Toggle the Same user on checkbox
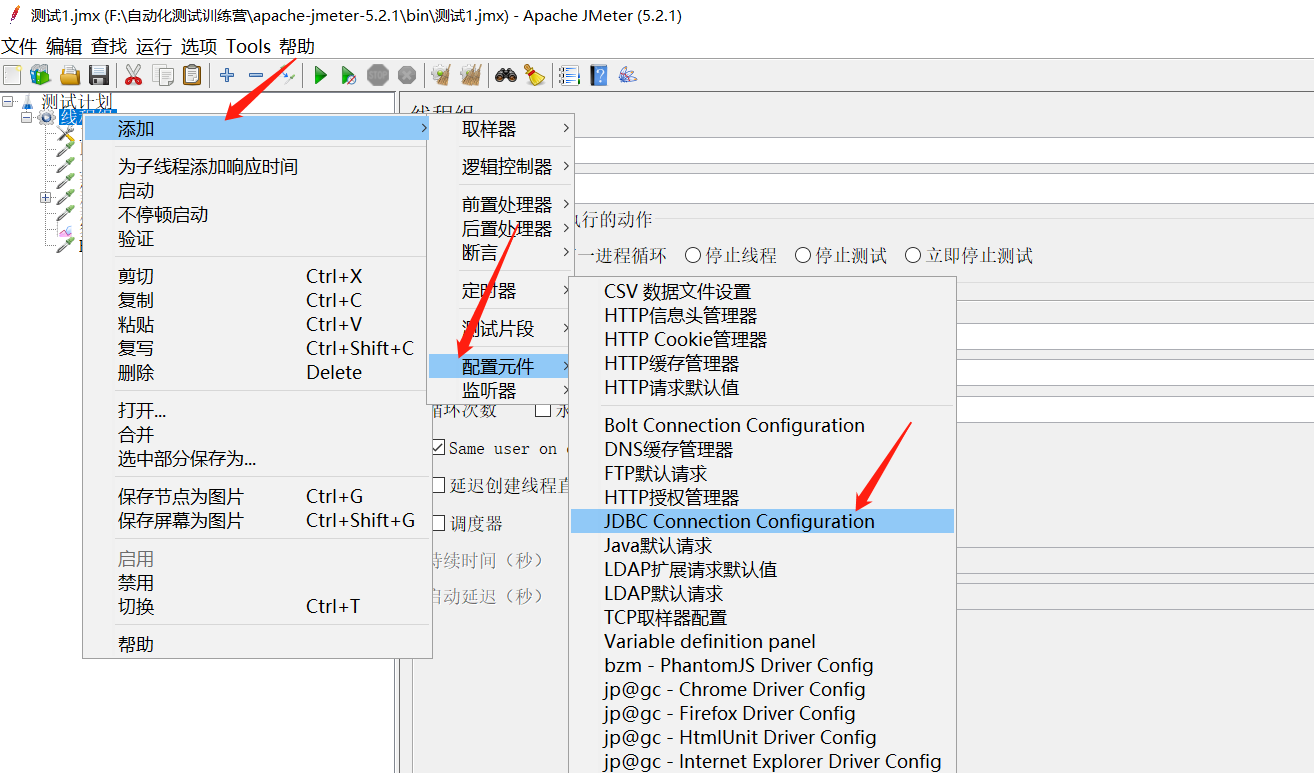1314x773 pixels. [438, 448]
